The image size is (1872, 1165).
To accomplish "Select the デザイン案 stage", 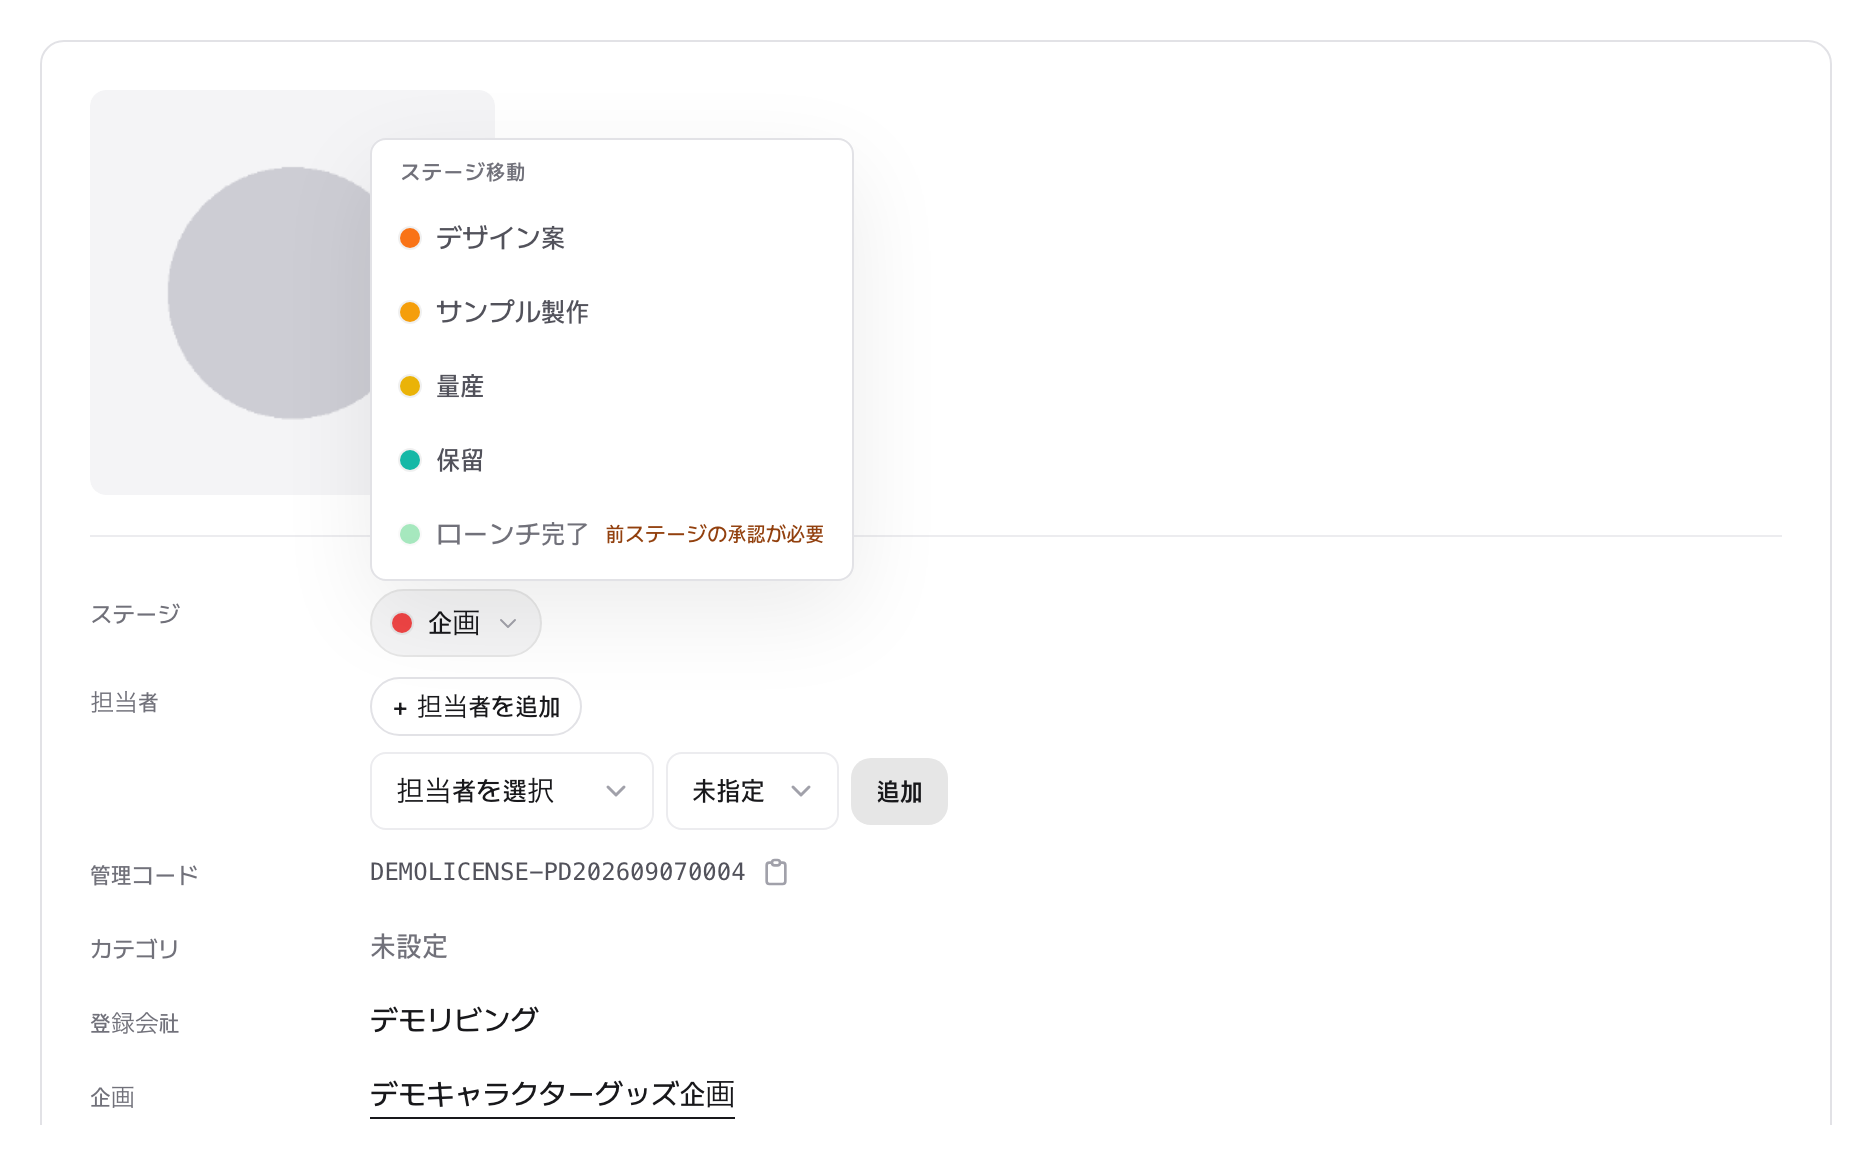I will click(612, 238).
